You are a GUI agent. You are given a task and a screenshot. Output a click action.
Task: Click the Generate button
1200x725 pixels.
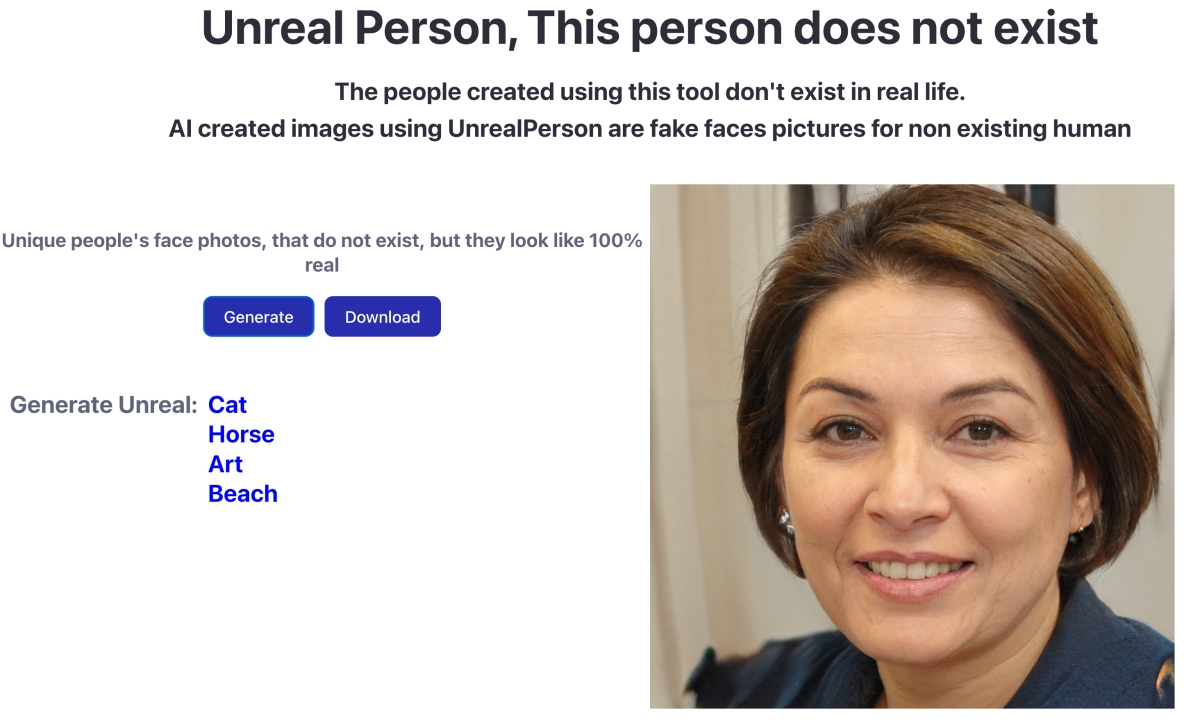tap(258, 317)
